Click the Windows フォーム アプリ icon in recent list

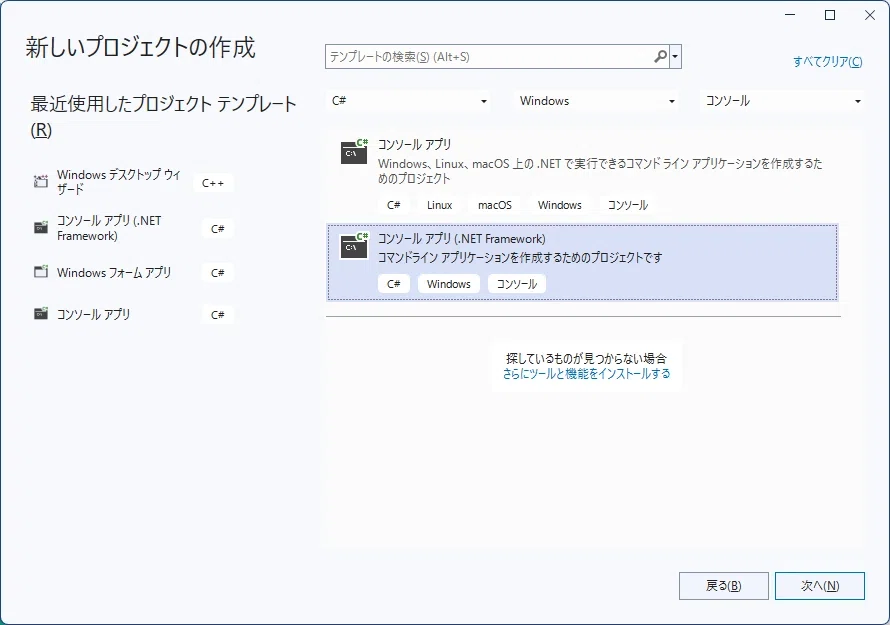41,272
